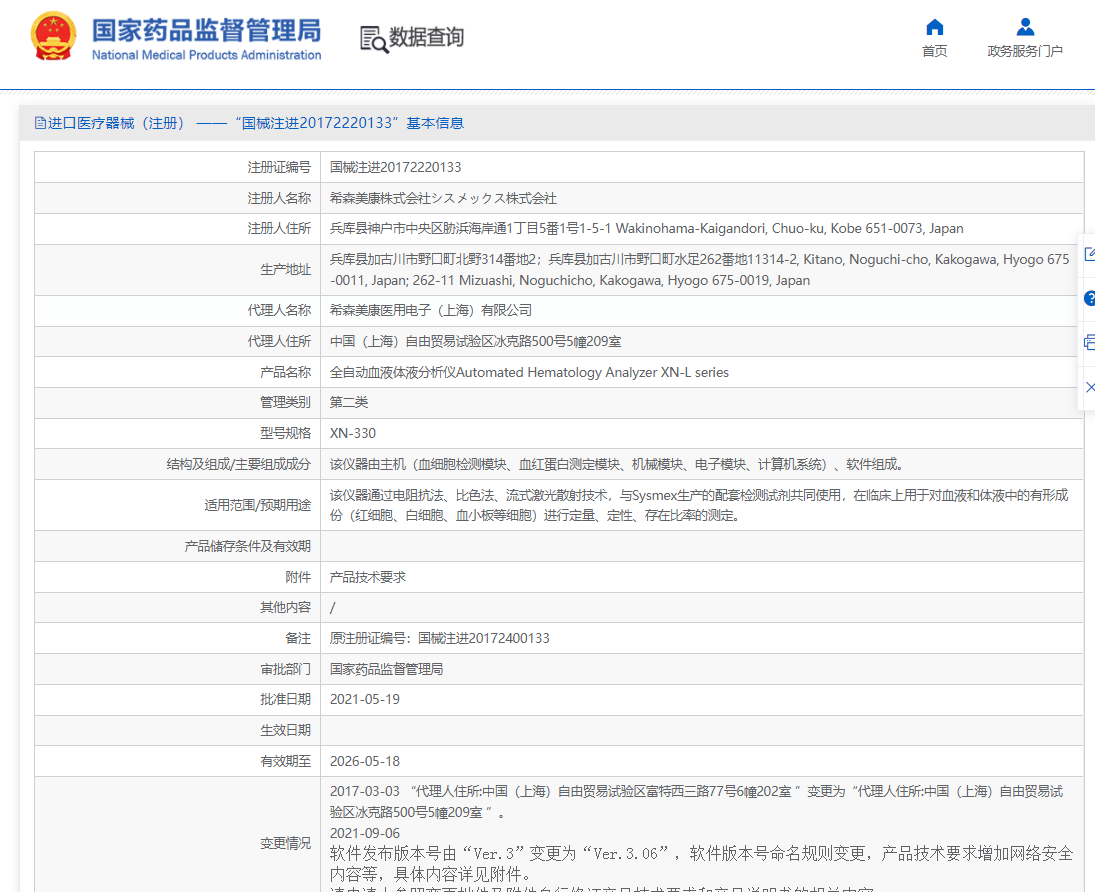Click the 政务服务门户 label
The width and height of the screenshot is (1095, 892).
1025,51
